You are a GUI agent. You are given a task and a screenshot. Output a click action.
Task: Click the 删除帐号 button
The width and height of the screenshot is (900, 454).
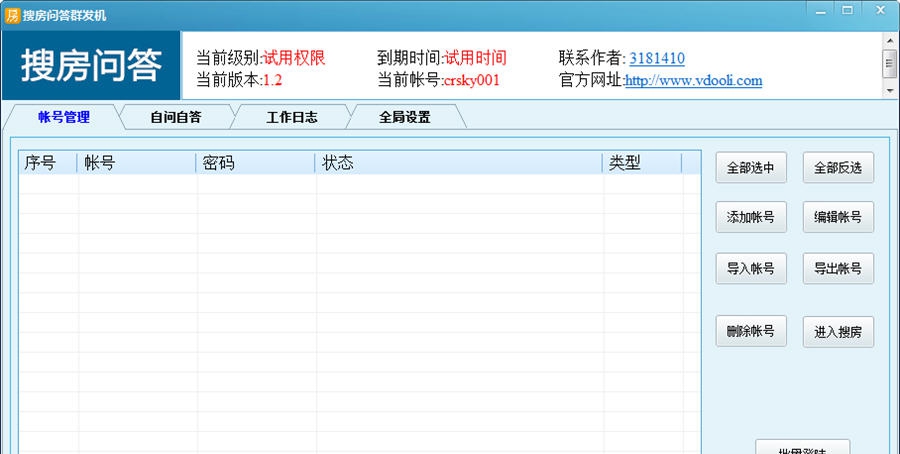click(x=751, y=331)
